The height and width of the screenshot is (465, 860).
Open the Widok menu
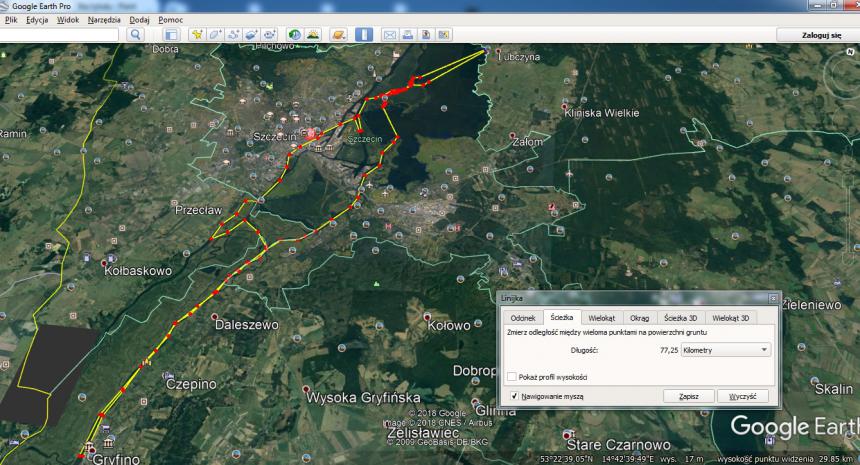68,20
